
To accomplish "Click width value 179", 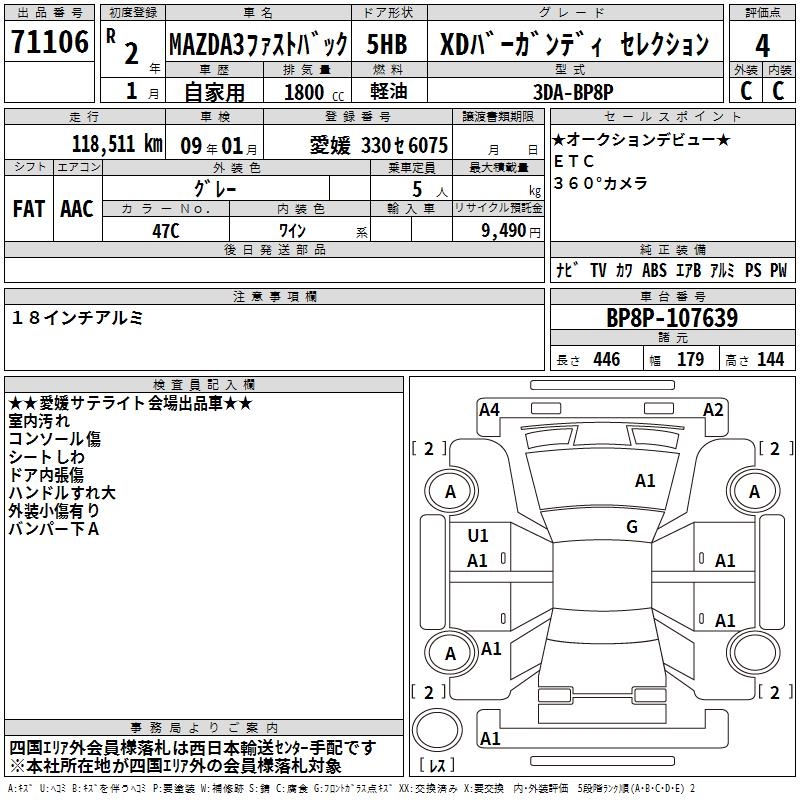I will click(x=690, y=360).
